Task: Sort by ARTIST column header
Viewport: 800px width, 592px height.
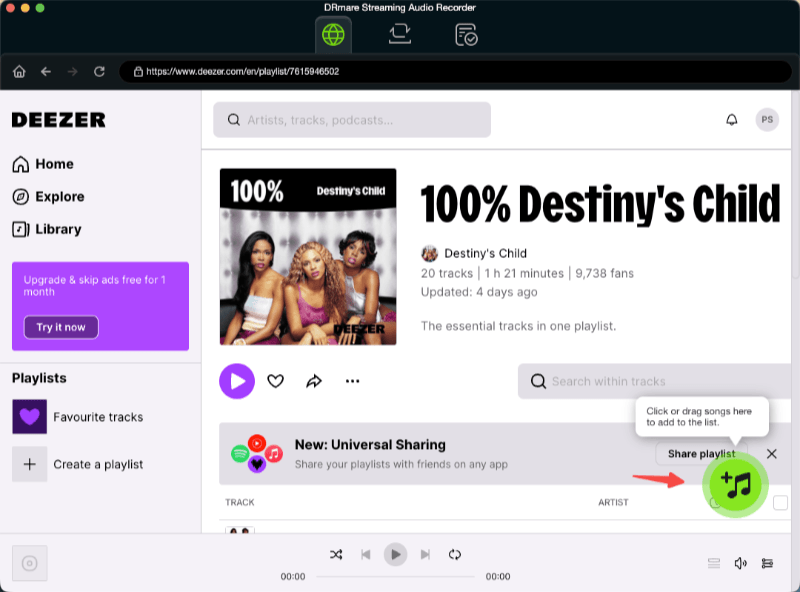Action: click(613, 503)
